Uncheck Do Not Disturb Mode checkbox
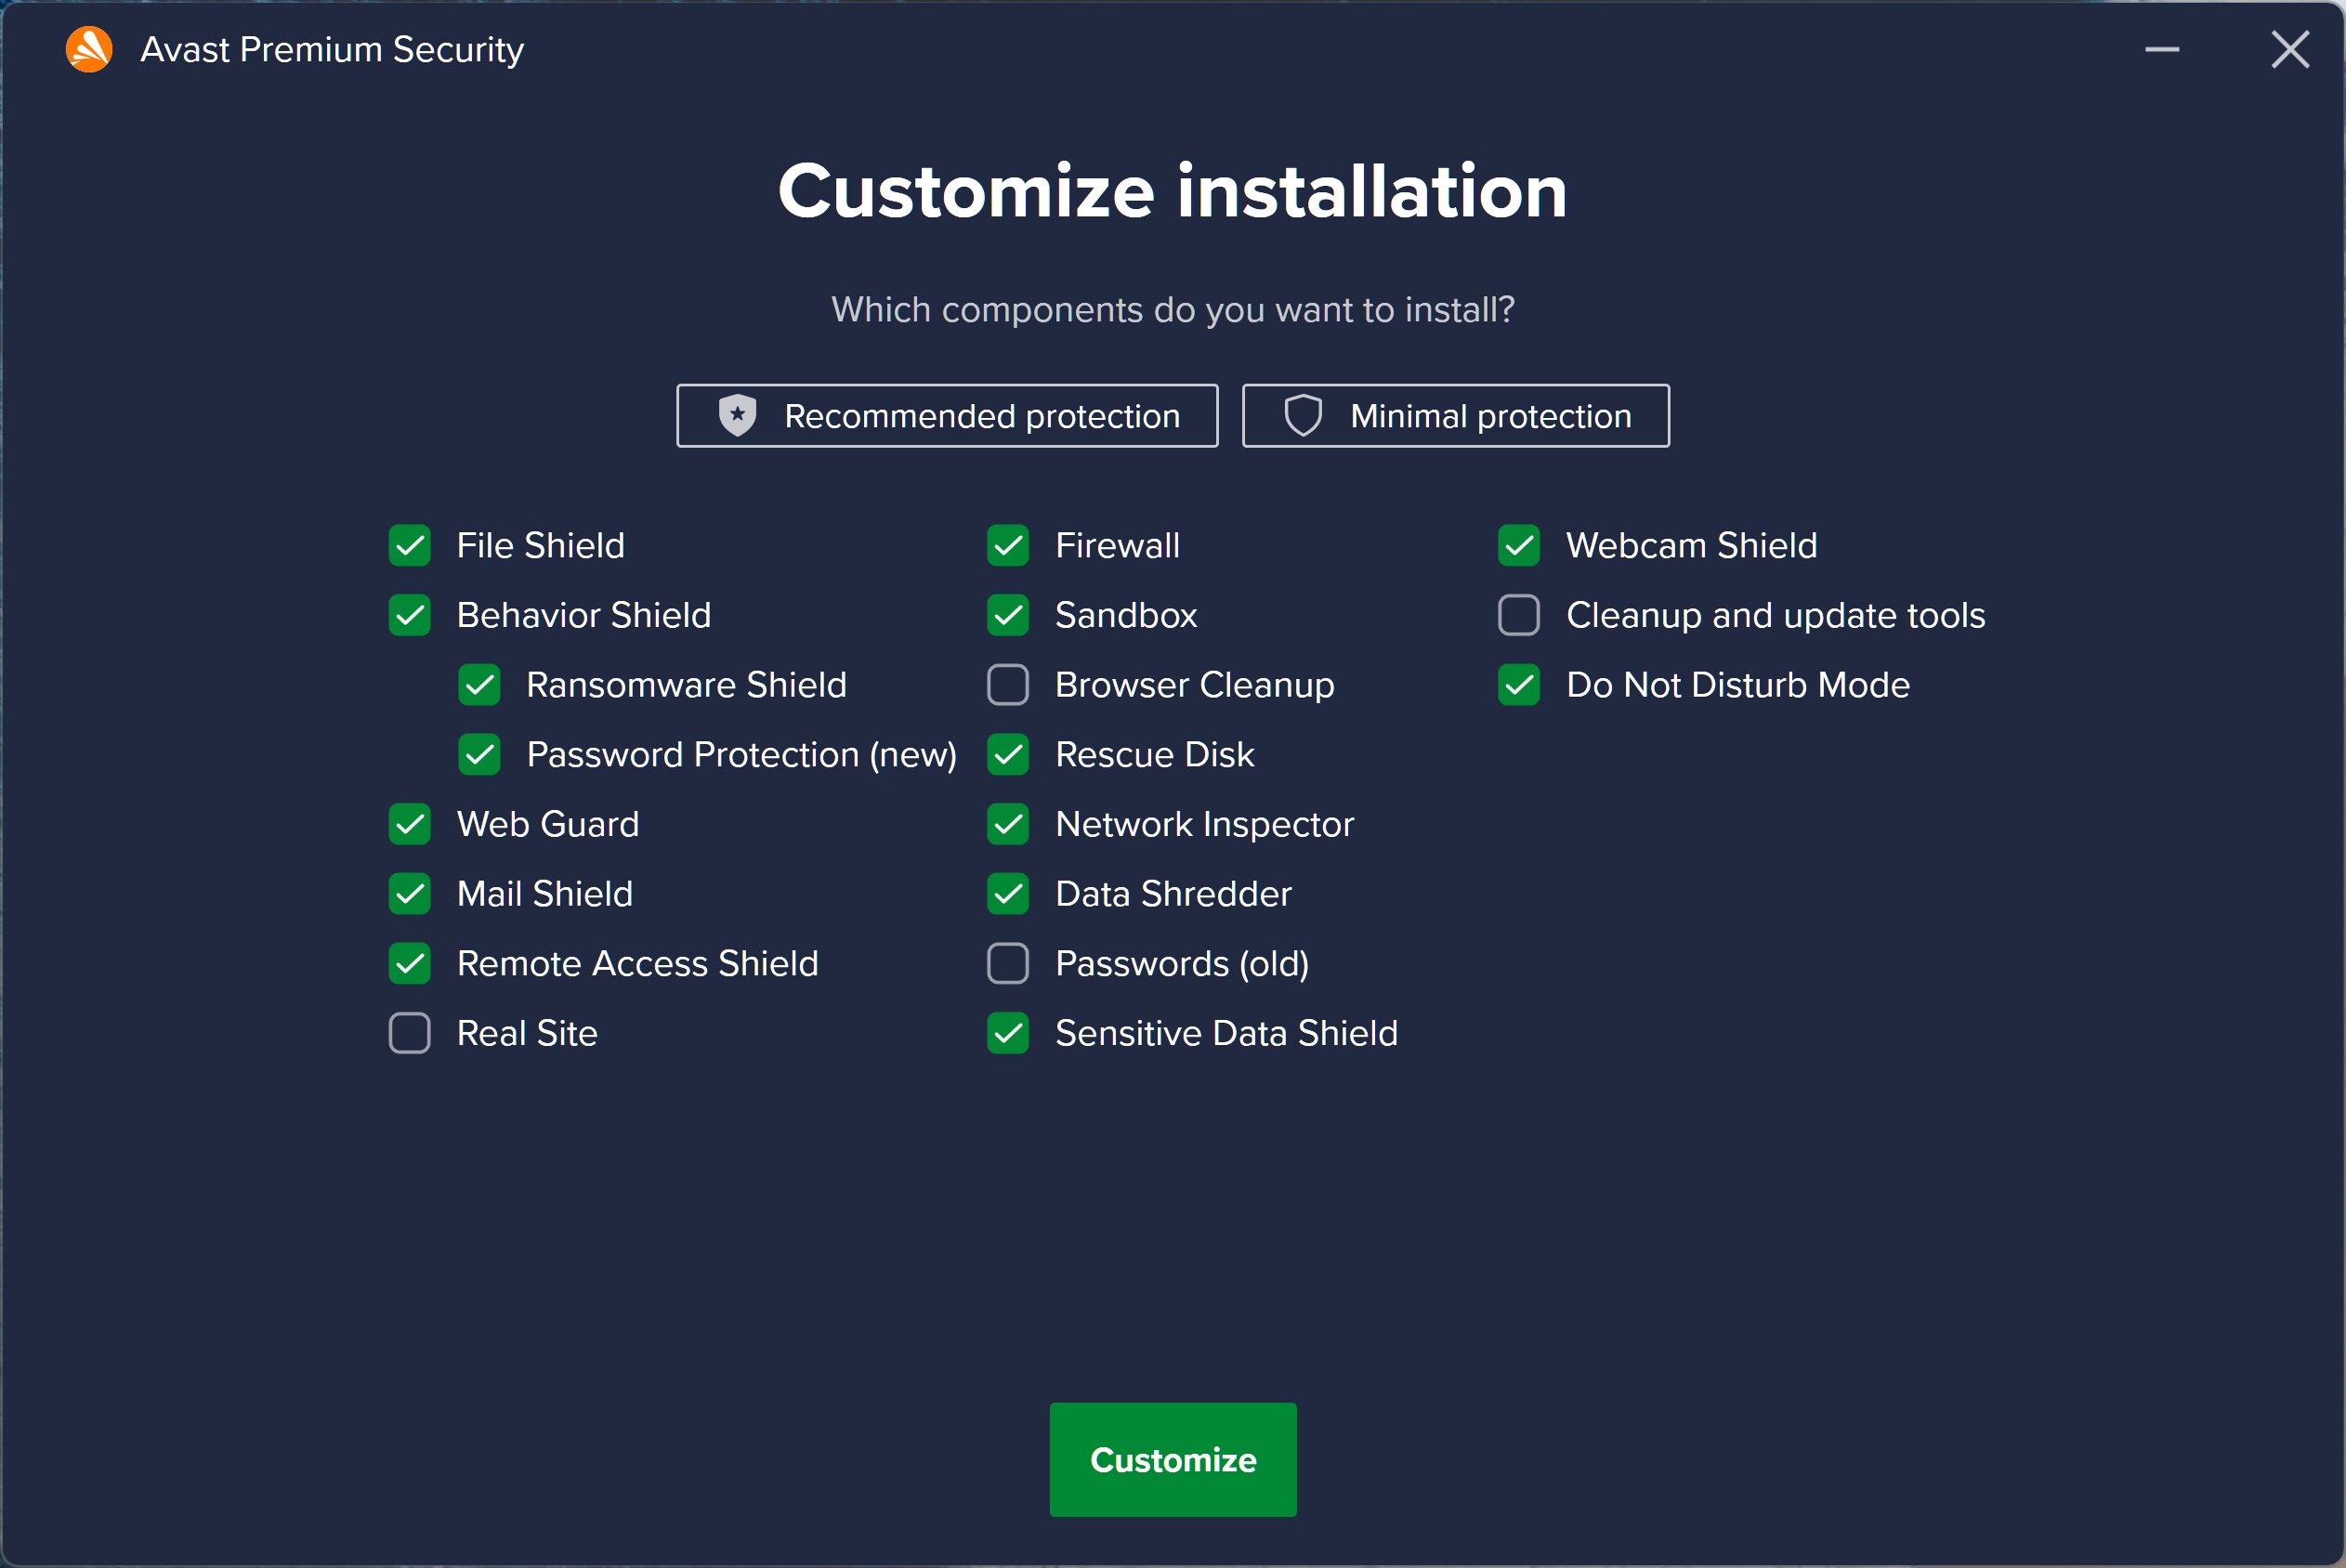This screenshot has height=1568, width=2346. pos(1519,685)
